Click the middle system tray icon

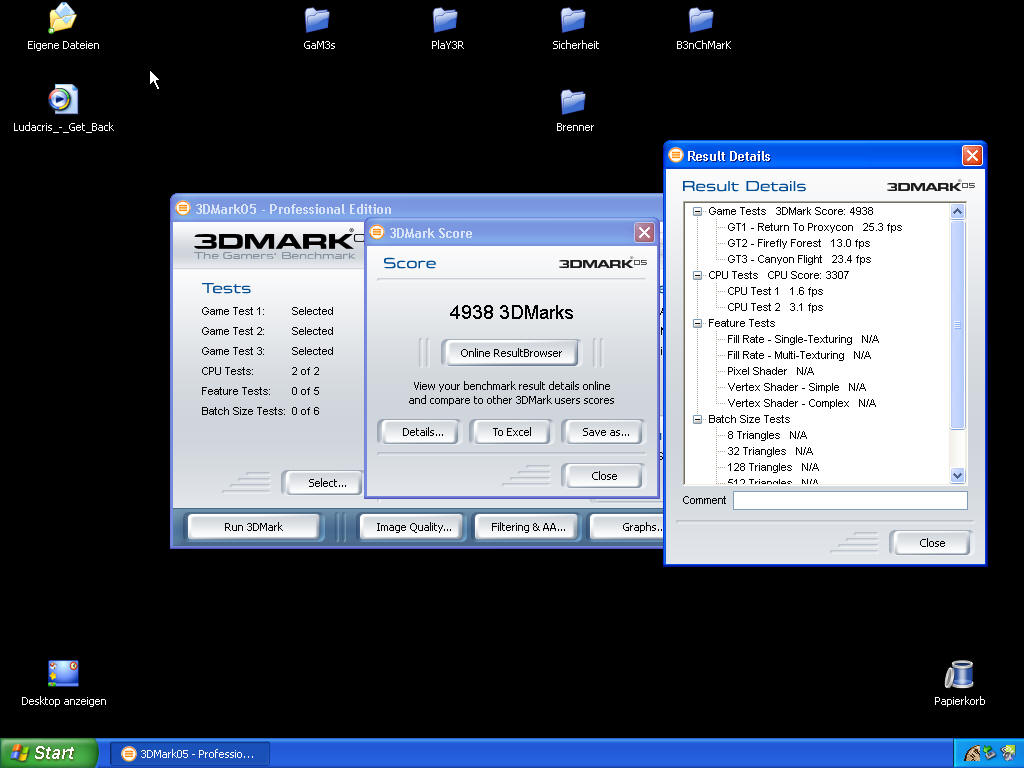(x=990, y=754)
